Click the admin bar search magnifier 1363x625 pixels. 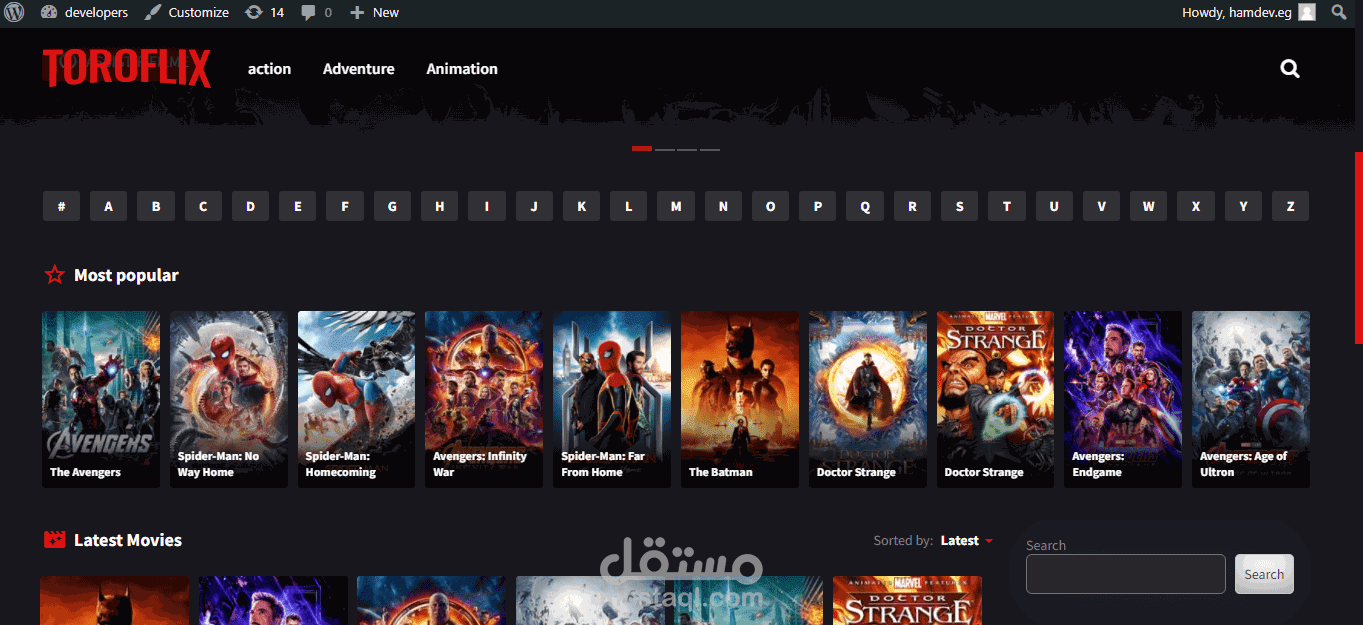click(1339, 12)
